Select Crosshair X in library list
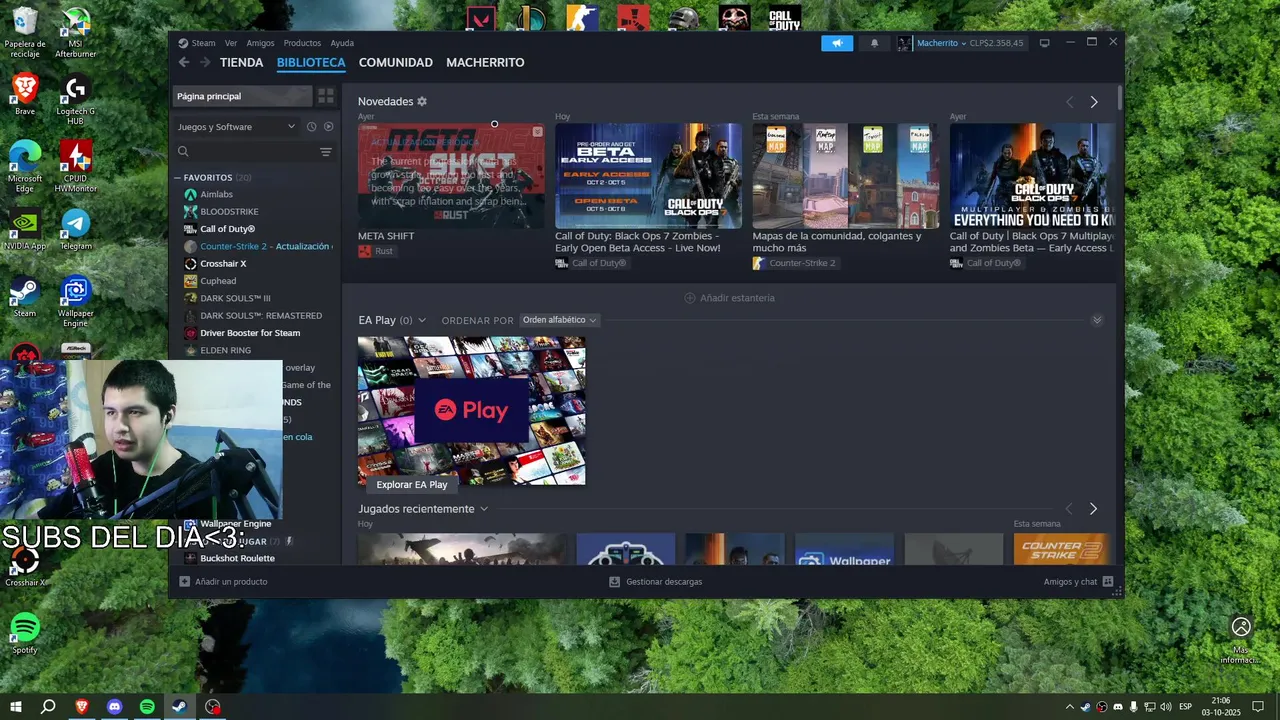 (x=223, y=264)
